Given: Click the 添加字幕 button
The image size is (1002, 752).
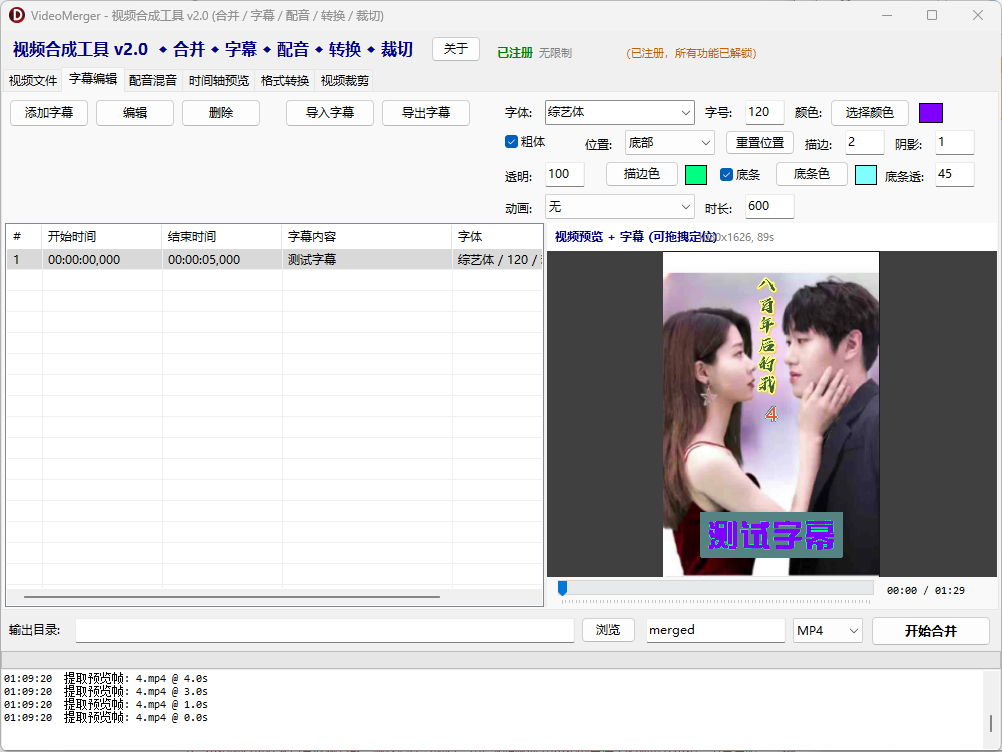Looking at the screenshot, I should pyautogui.click(x=49, y=113).
